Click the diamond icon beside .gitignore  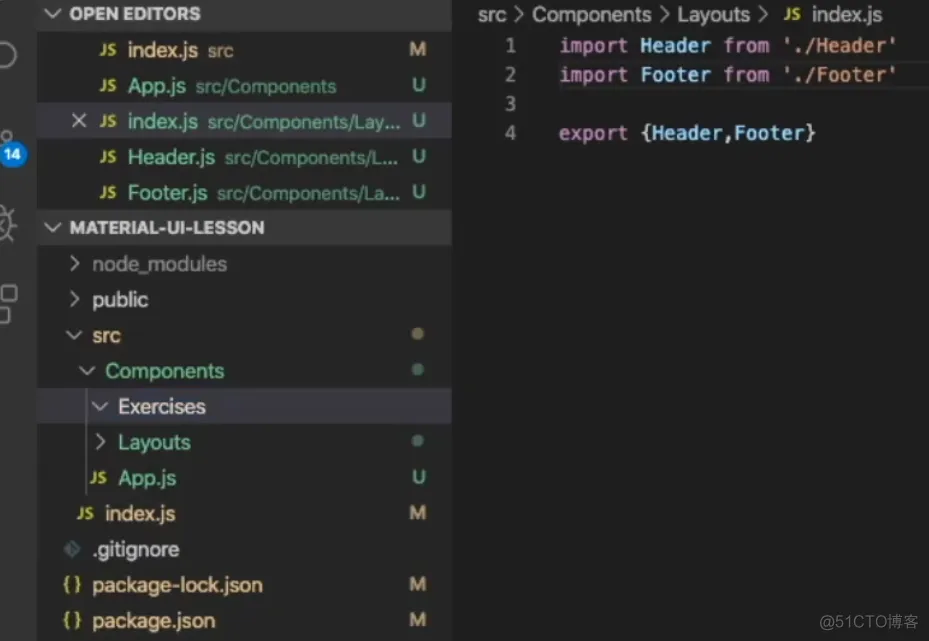71,549
